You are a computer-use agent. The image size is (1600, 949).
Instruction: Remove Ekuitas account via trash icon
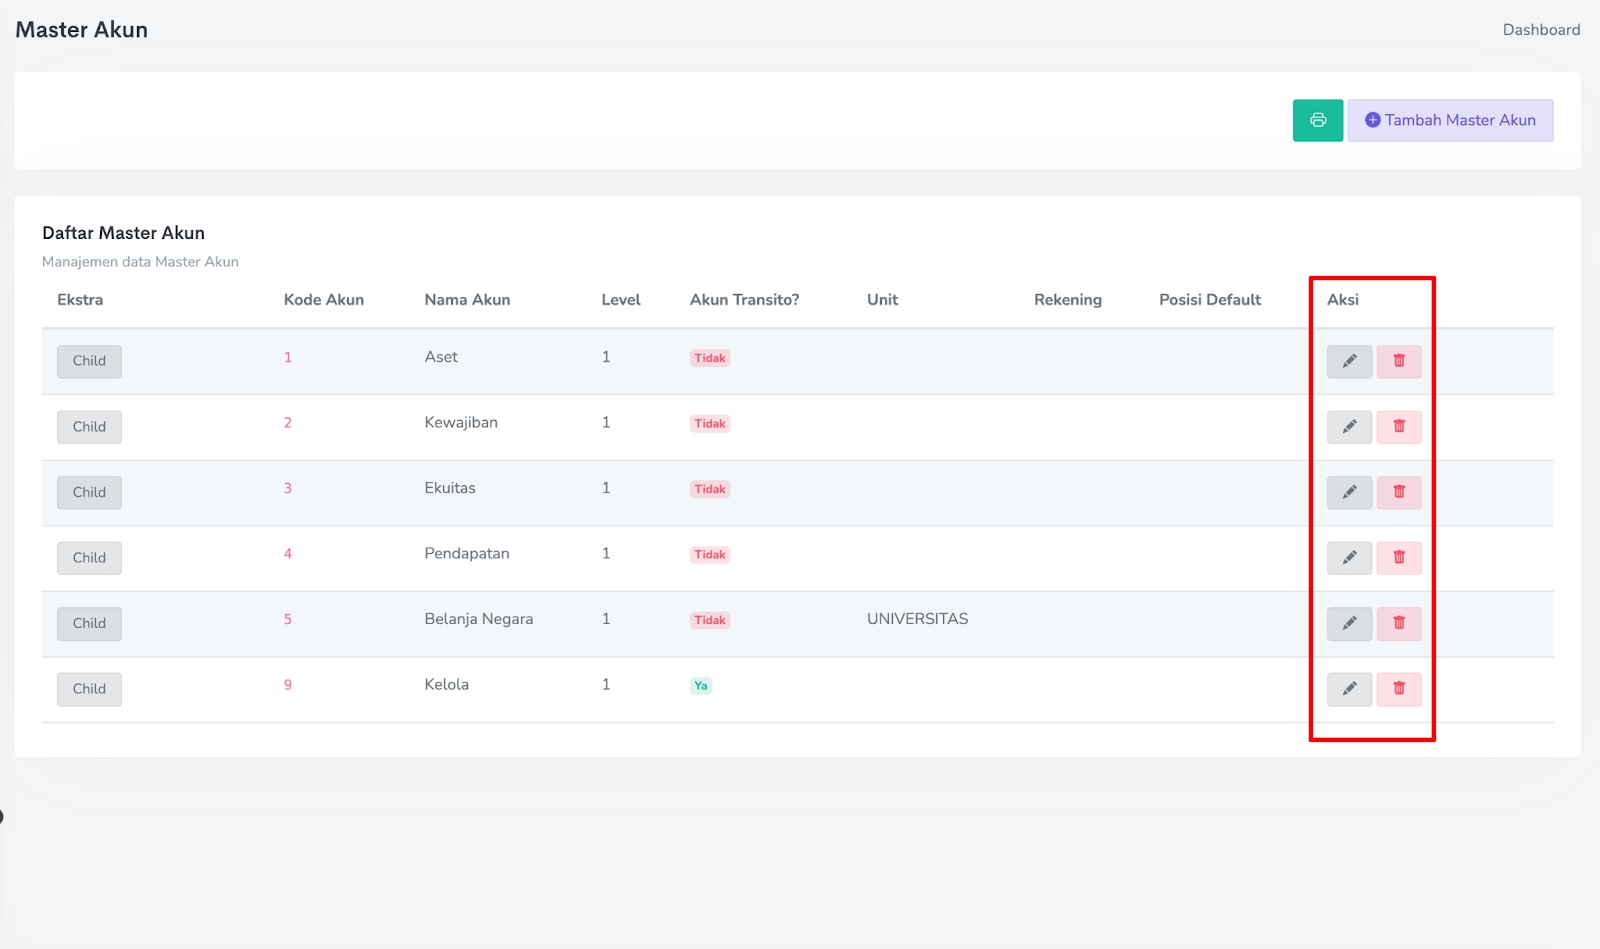[1399, 492]
